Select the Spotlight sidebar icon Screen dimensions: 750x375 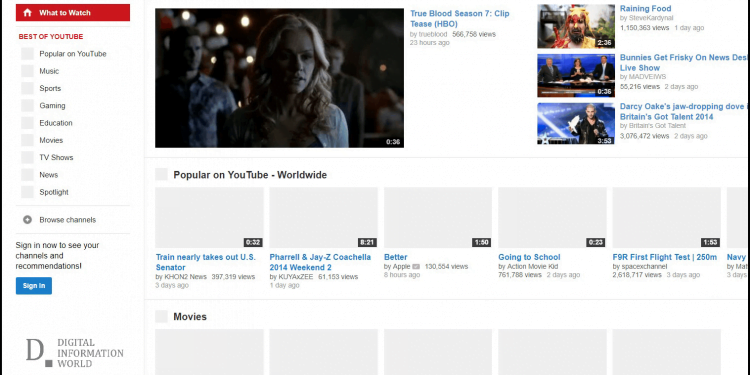pyautogui.click(x=27, y=192)
